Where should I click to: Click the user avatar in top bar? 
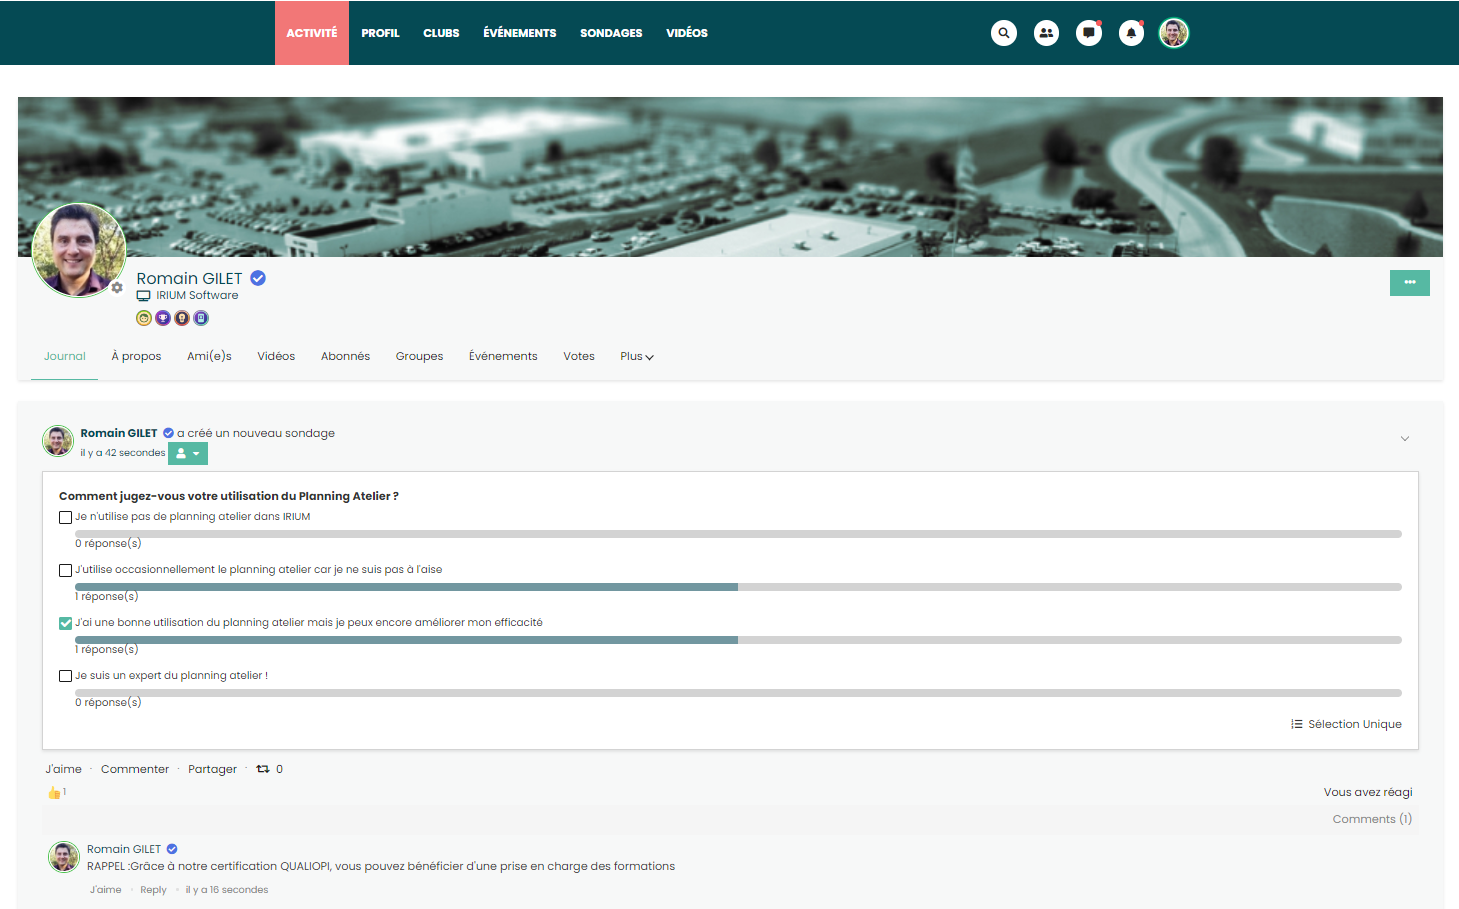coord(1173,33)
